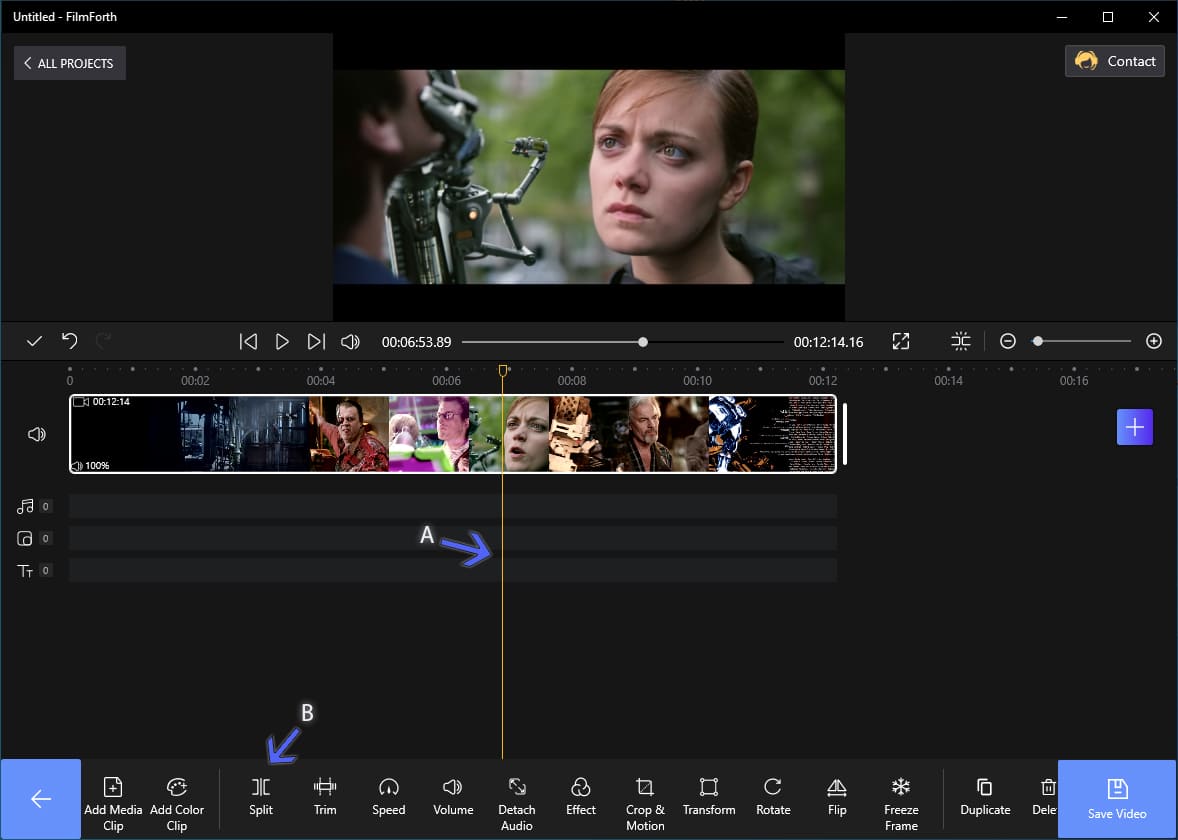Rotate the selected clip

tap(773, 797)
